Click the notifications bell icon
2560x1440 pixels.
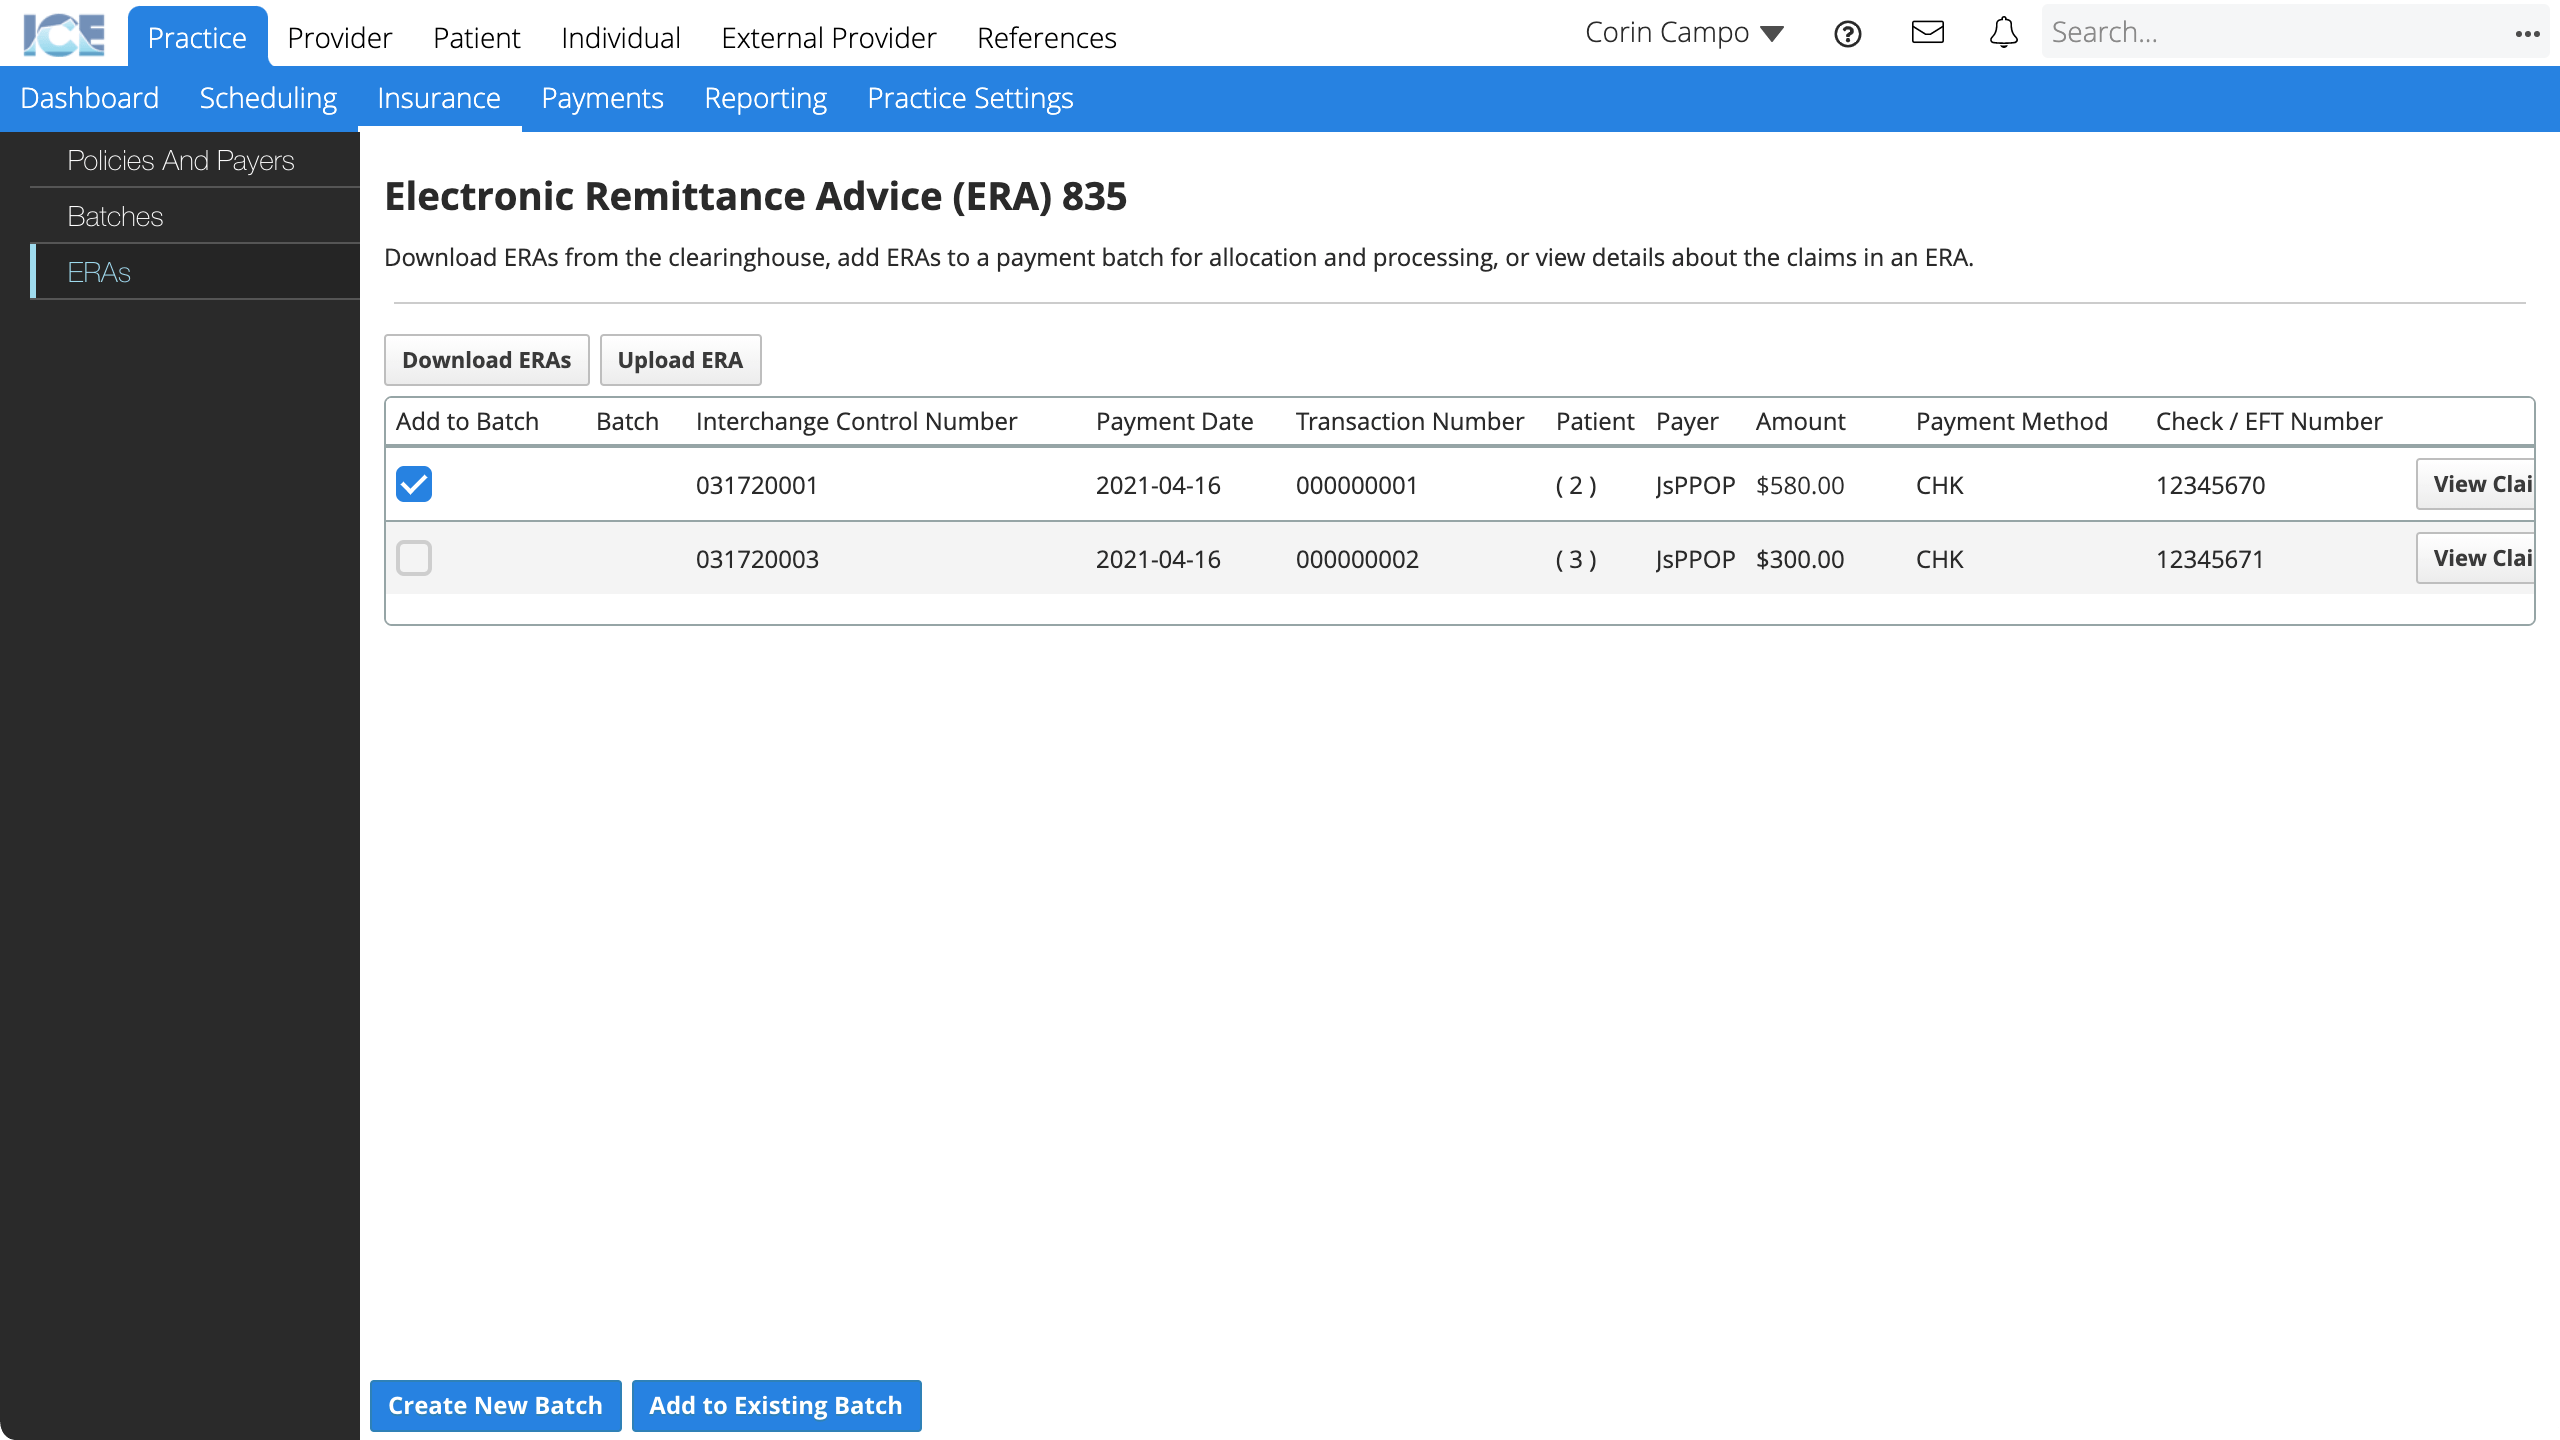tap(2003, 32)
